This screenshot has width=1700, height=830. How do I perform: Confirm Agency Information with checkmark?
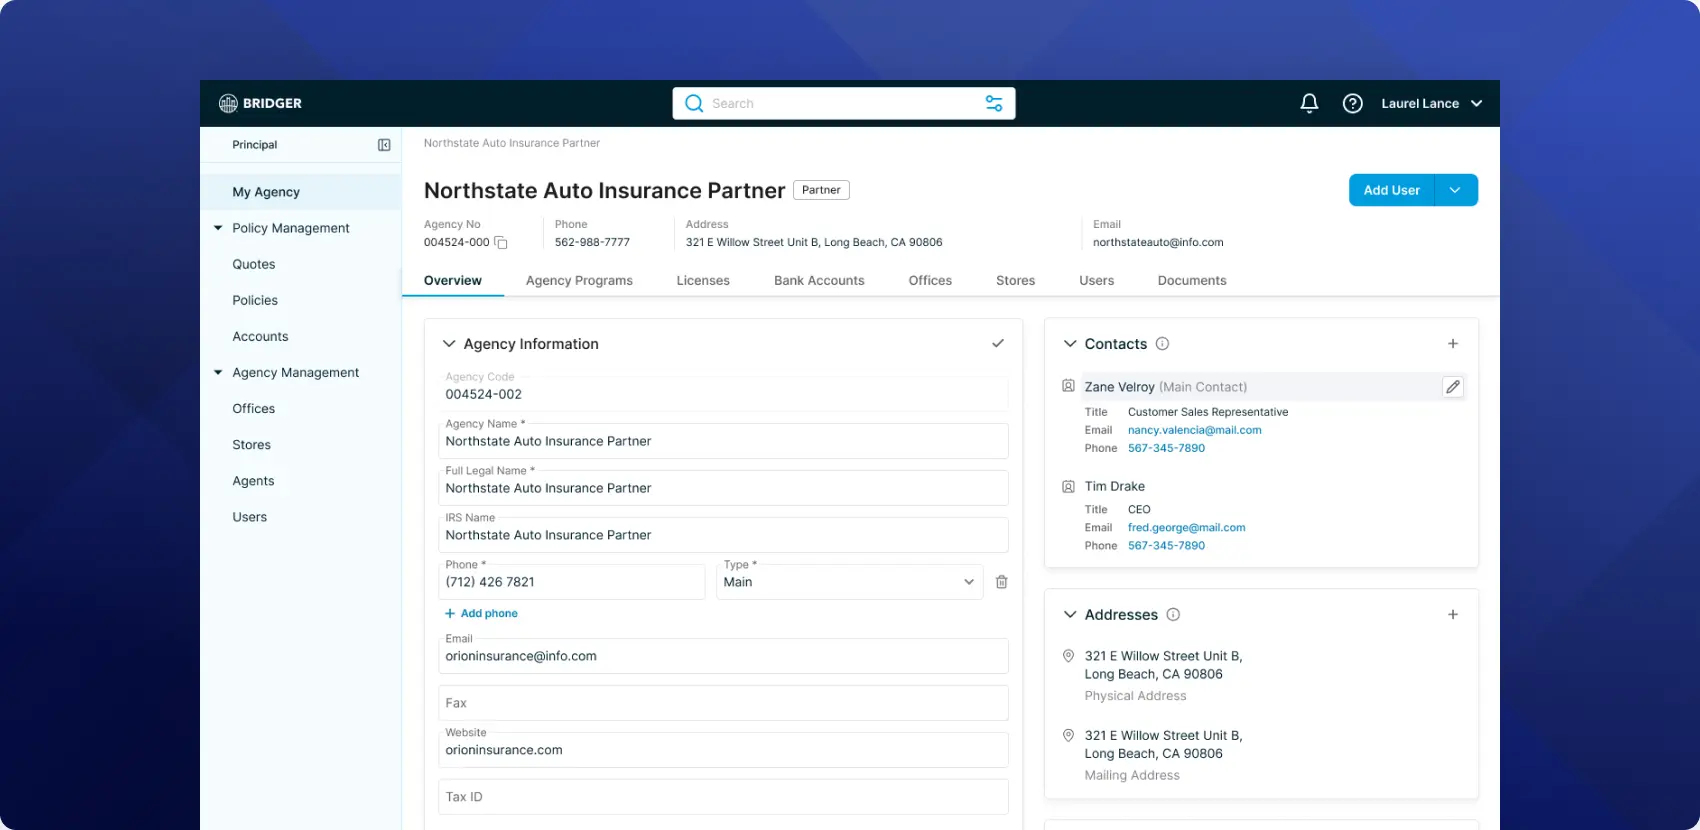[x=997, y=344]
